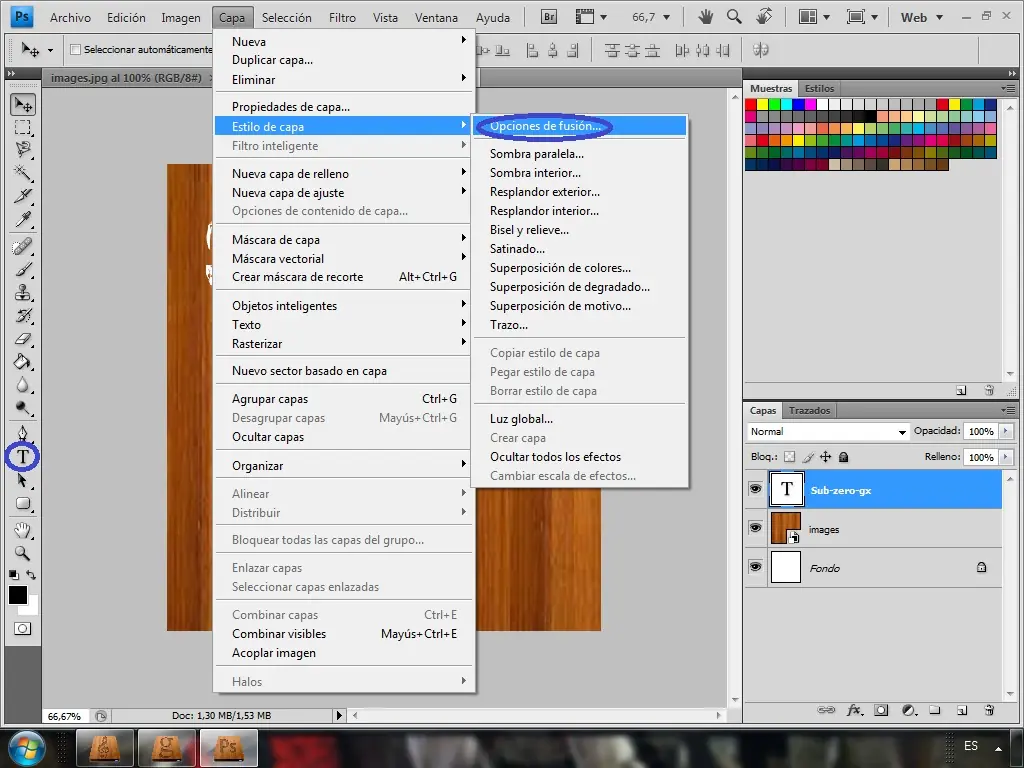Select the Healing Brush tool
Image resolution: width=1024 pixels, height=768 pixels.
coord(23,246)
